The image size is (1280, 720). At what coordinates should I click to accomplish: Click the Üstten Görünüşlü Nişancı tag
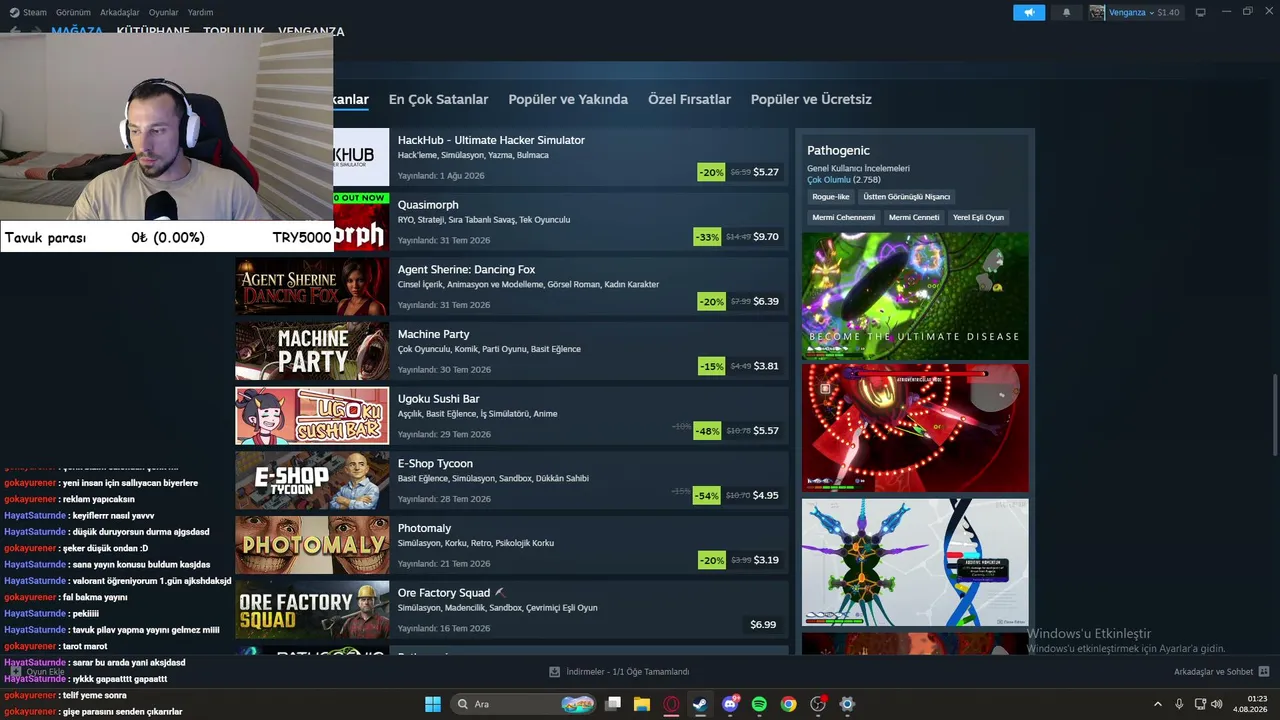click(x=907, y=197)
